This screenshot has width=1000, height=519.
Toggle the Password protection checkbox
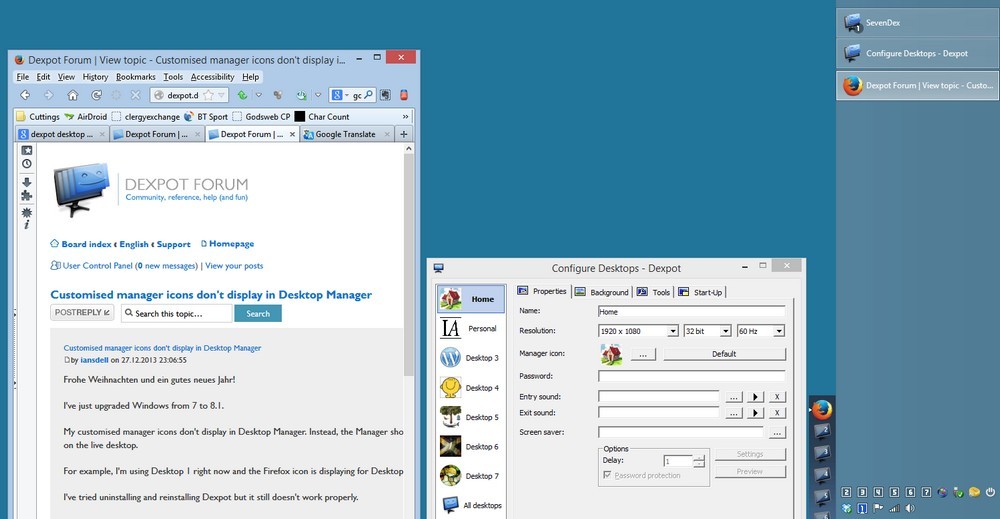pyautogui.click(x=608, y=476)
